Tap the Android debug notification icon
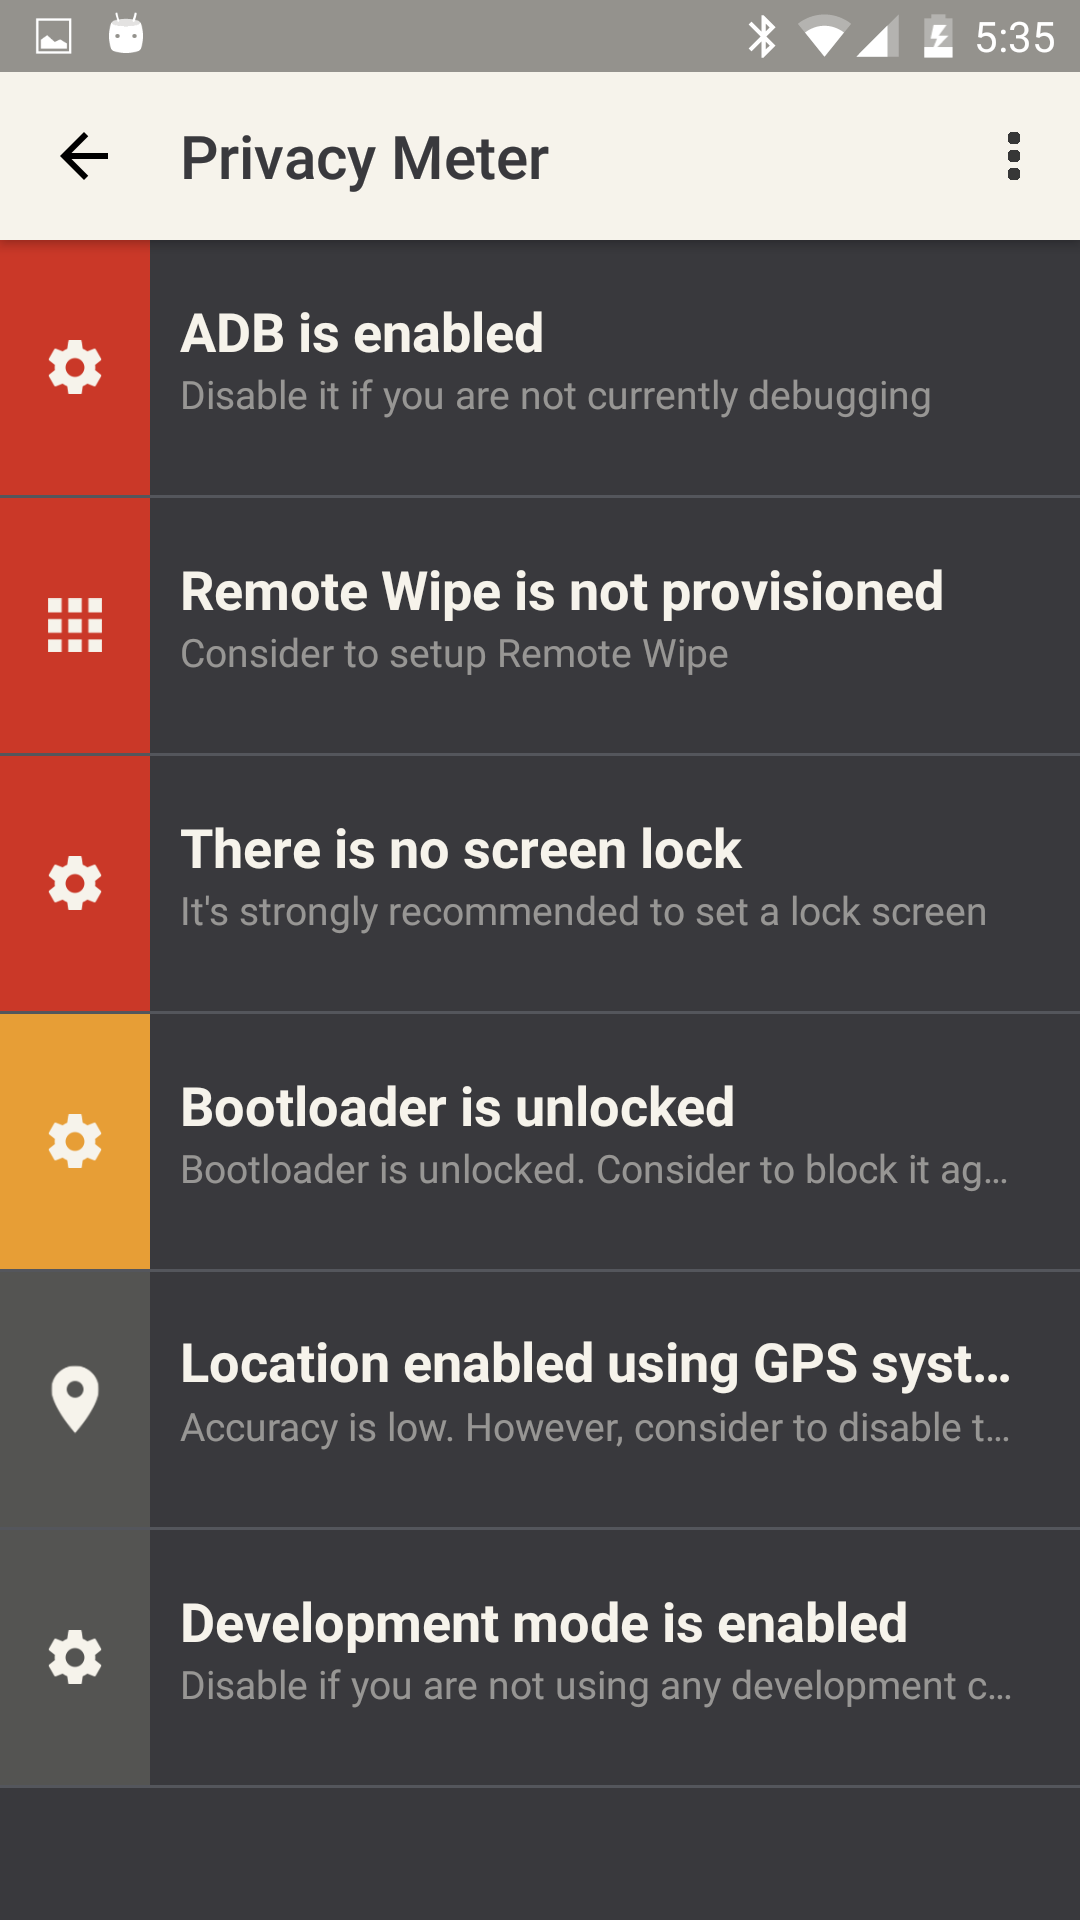The image size is (1080, 1920). coord(126,35)
